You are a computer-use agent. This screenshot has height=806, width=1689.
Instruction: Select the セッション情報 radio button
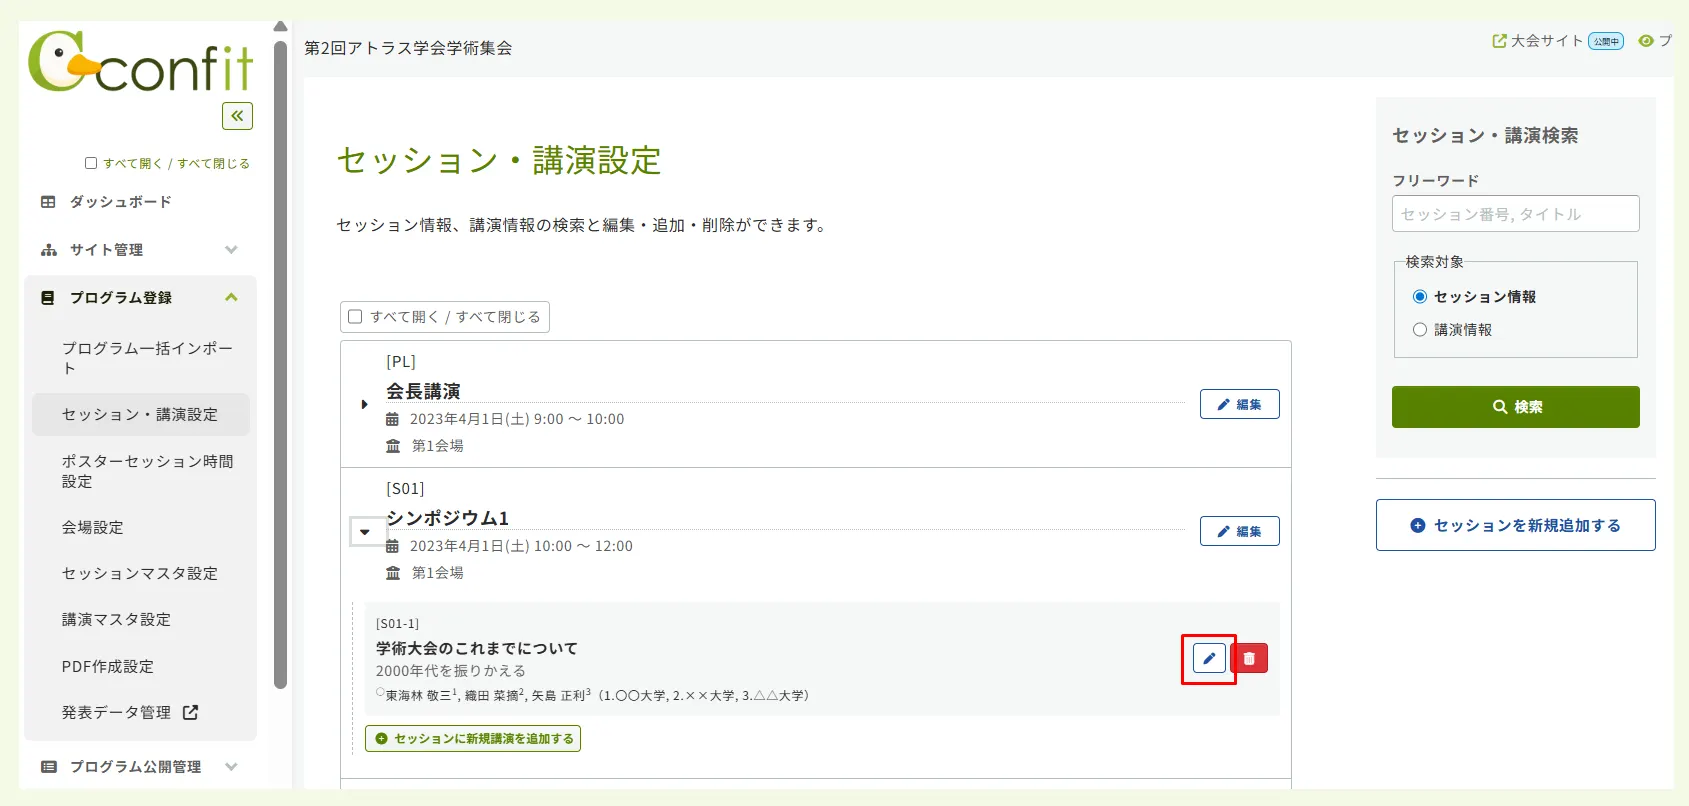(1419, 297)
